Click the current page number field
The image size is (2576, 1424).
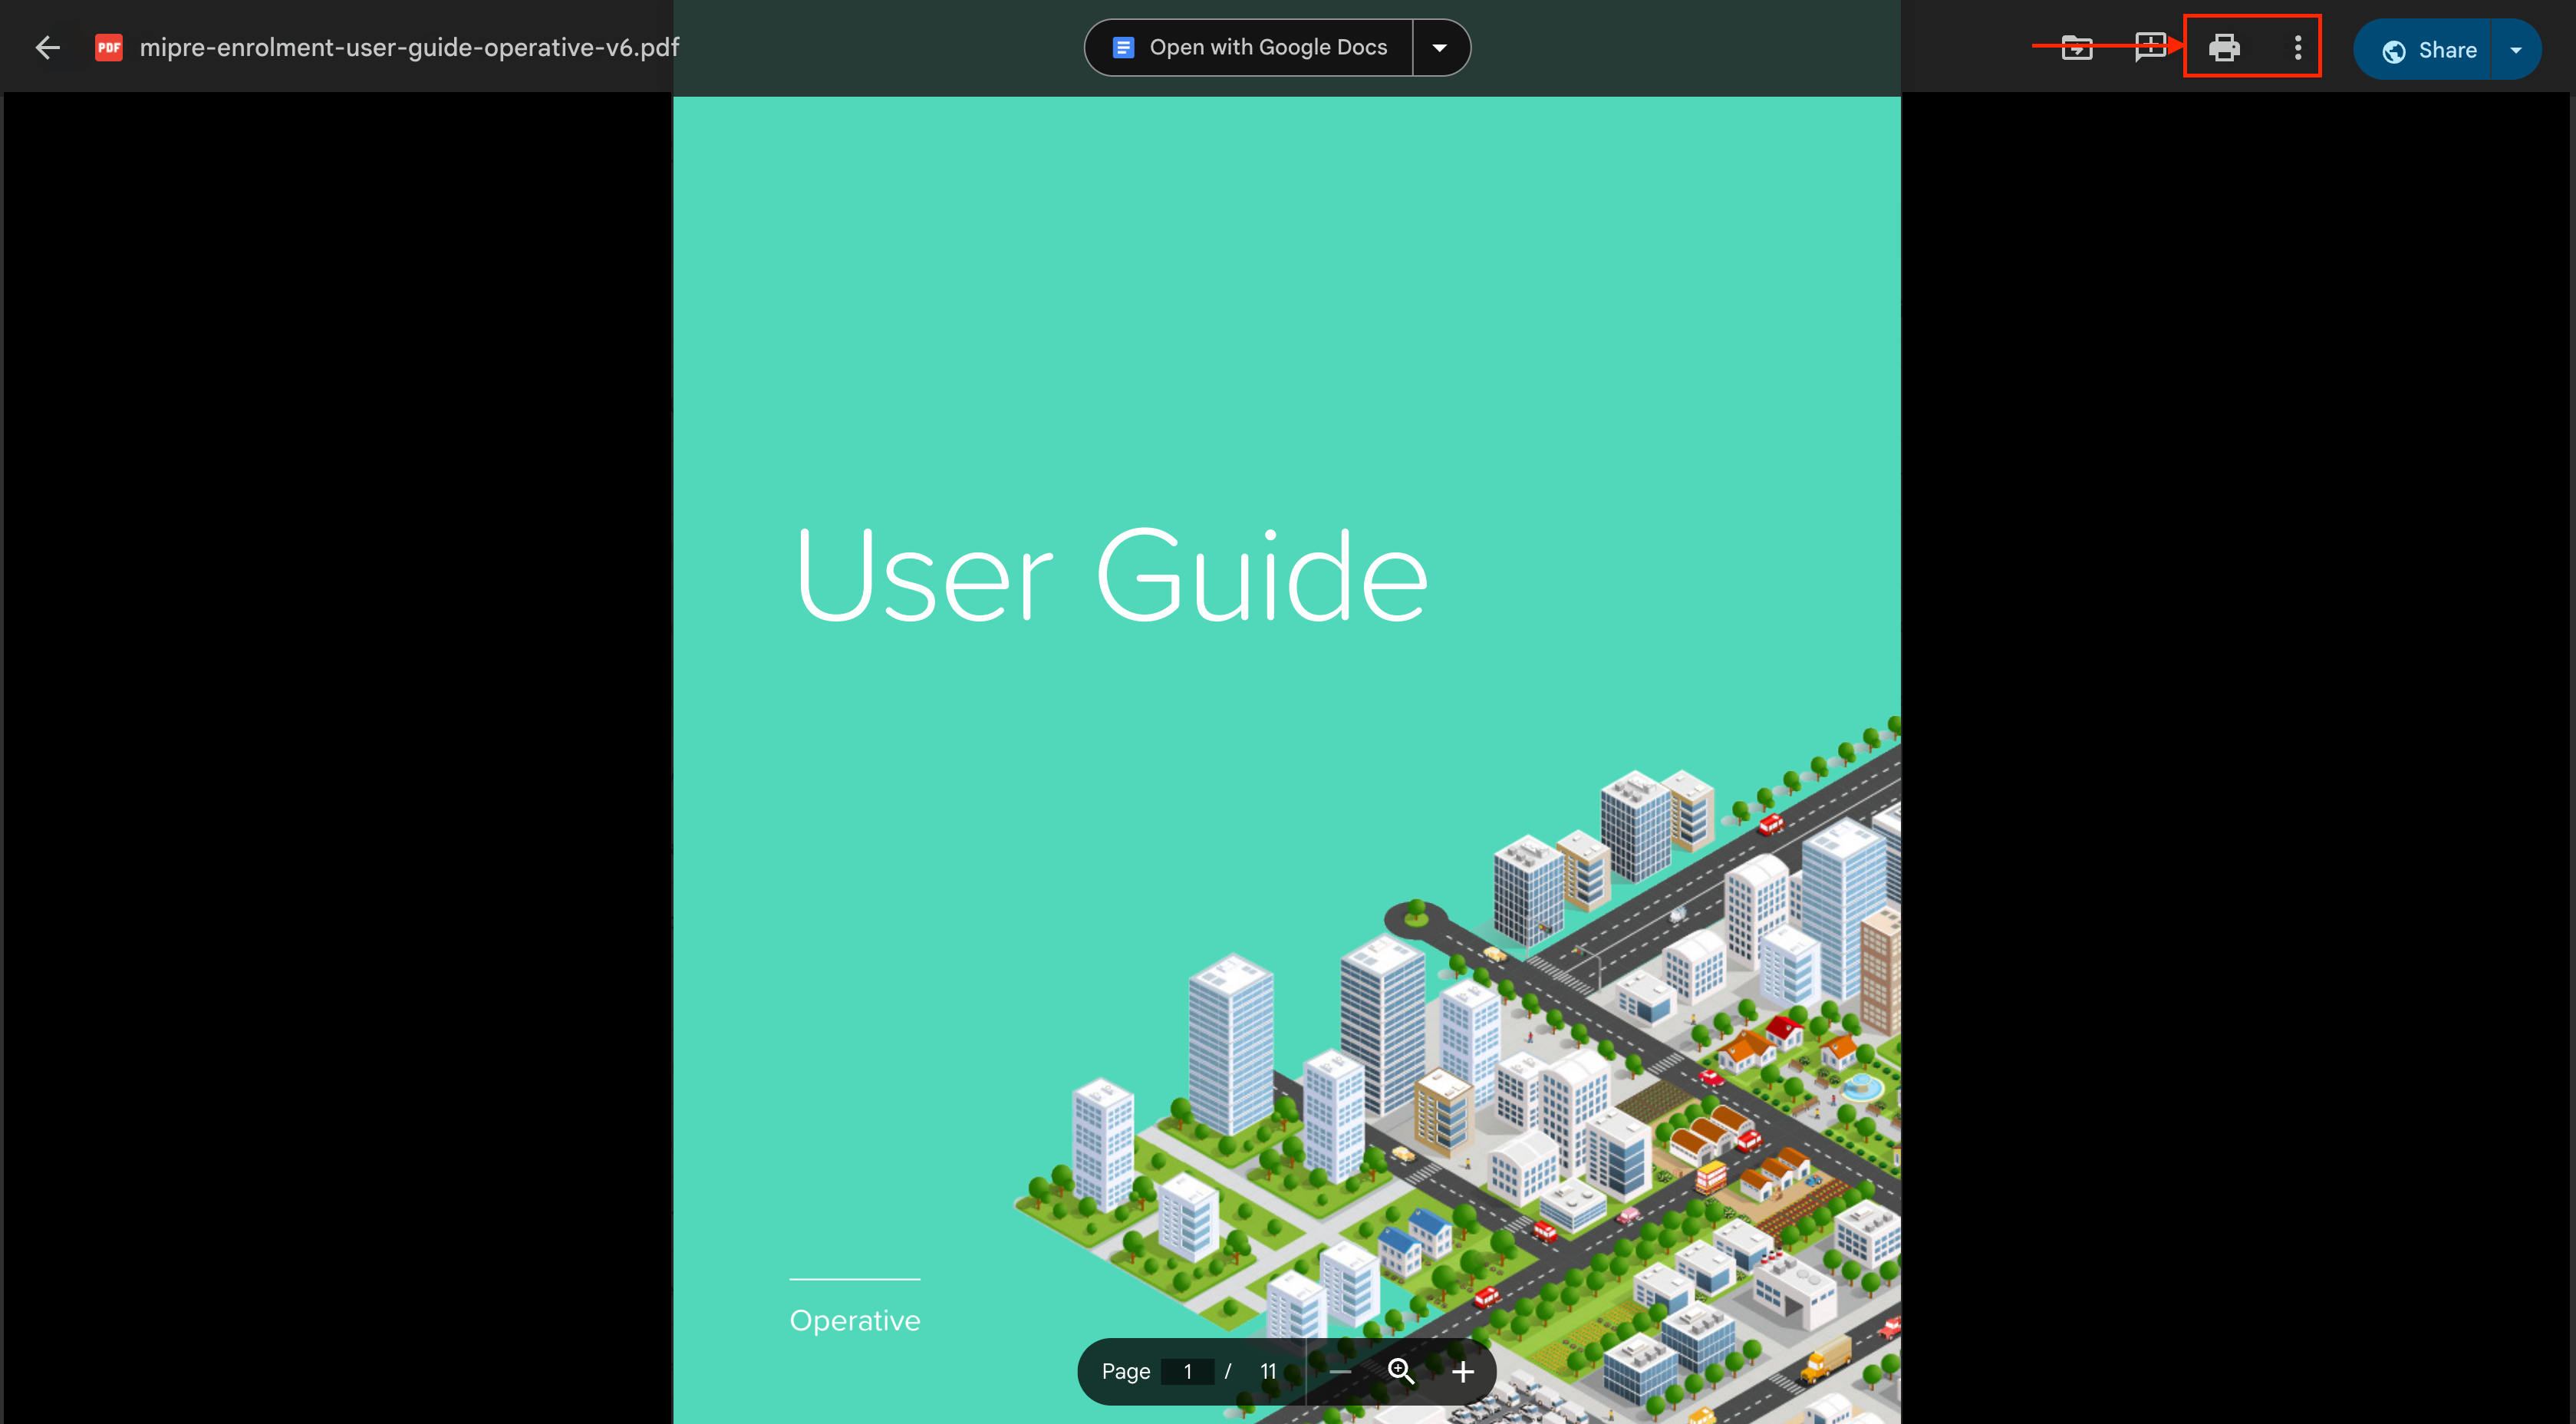(1188, 1371)
